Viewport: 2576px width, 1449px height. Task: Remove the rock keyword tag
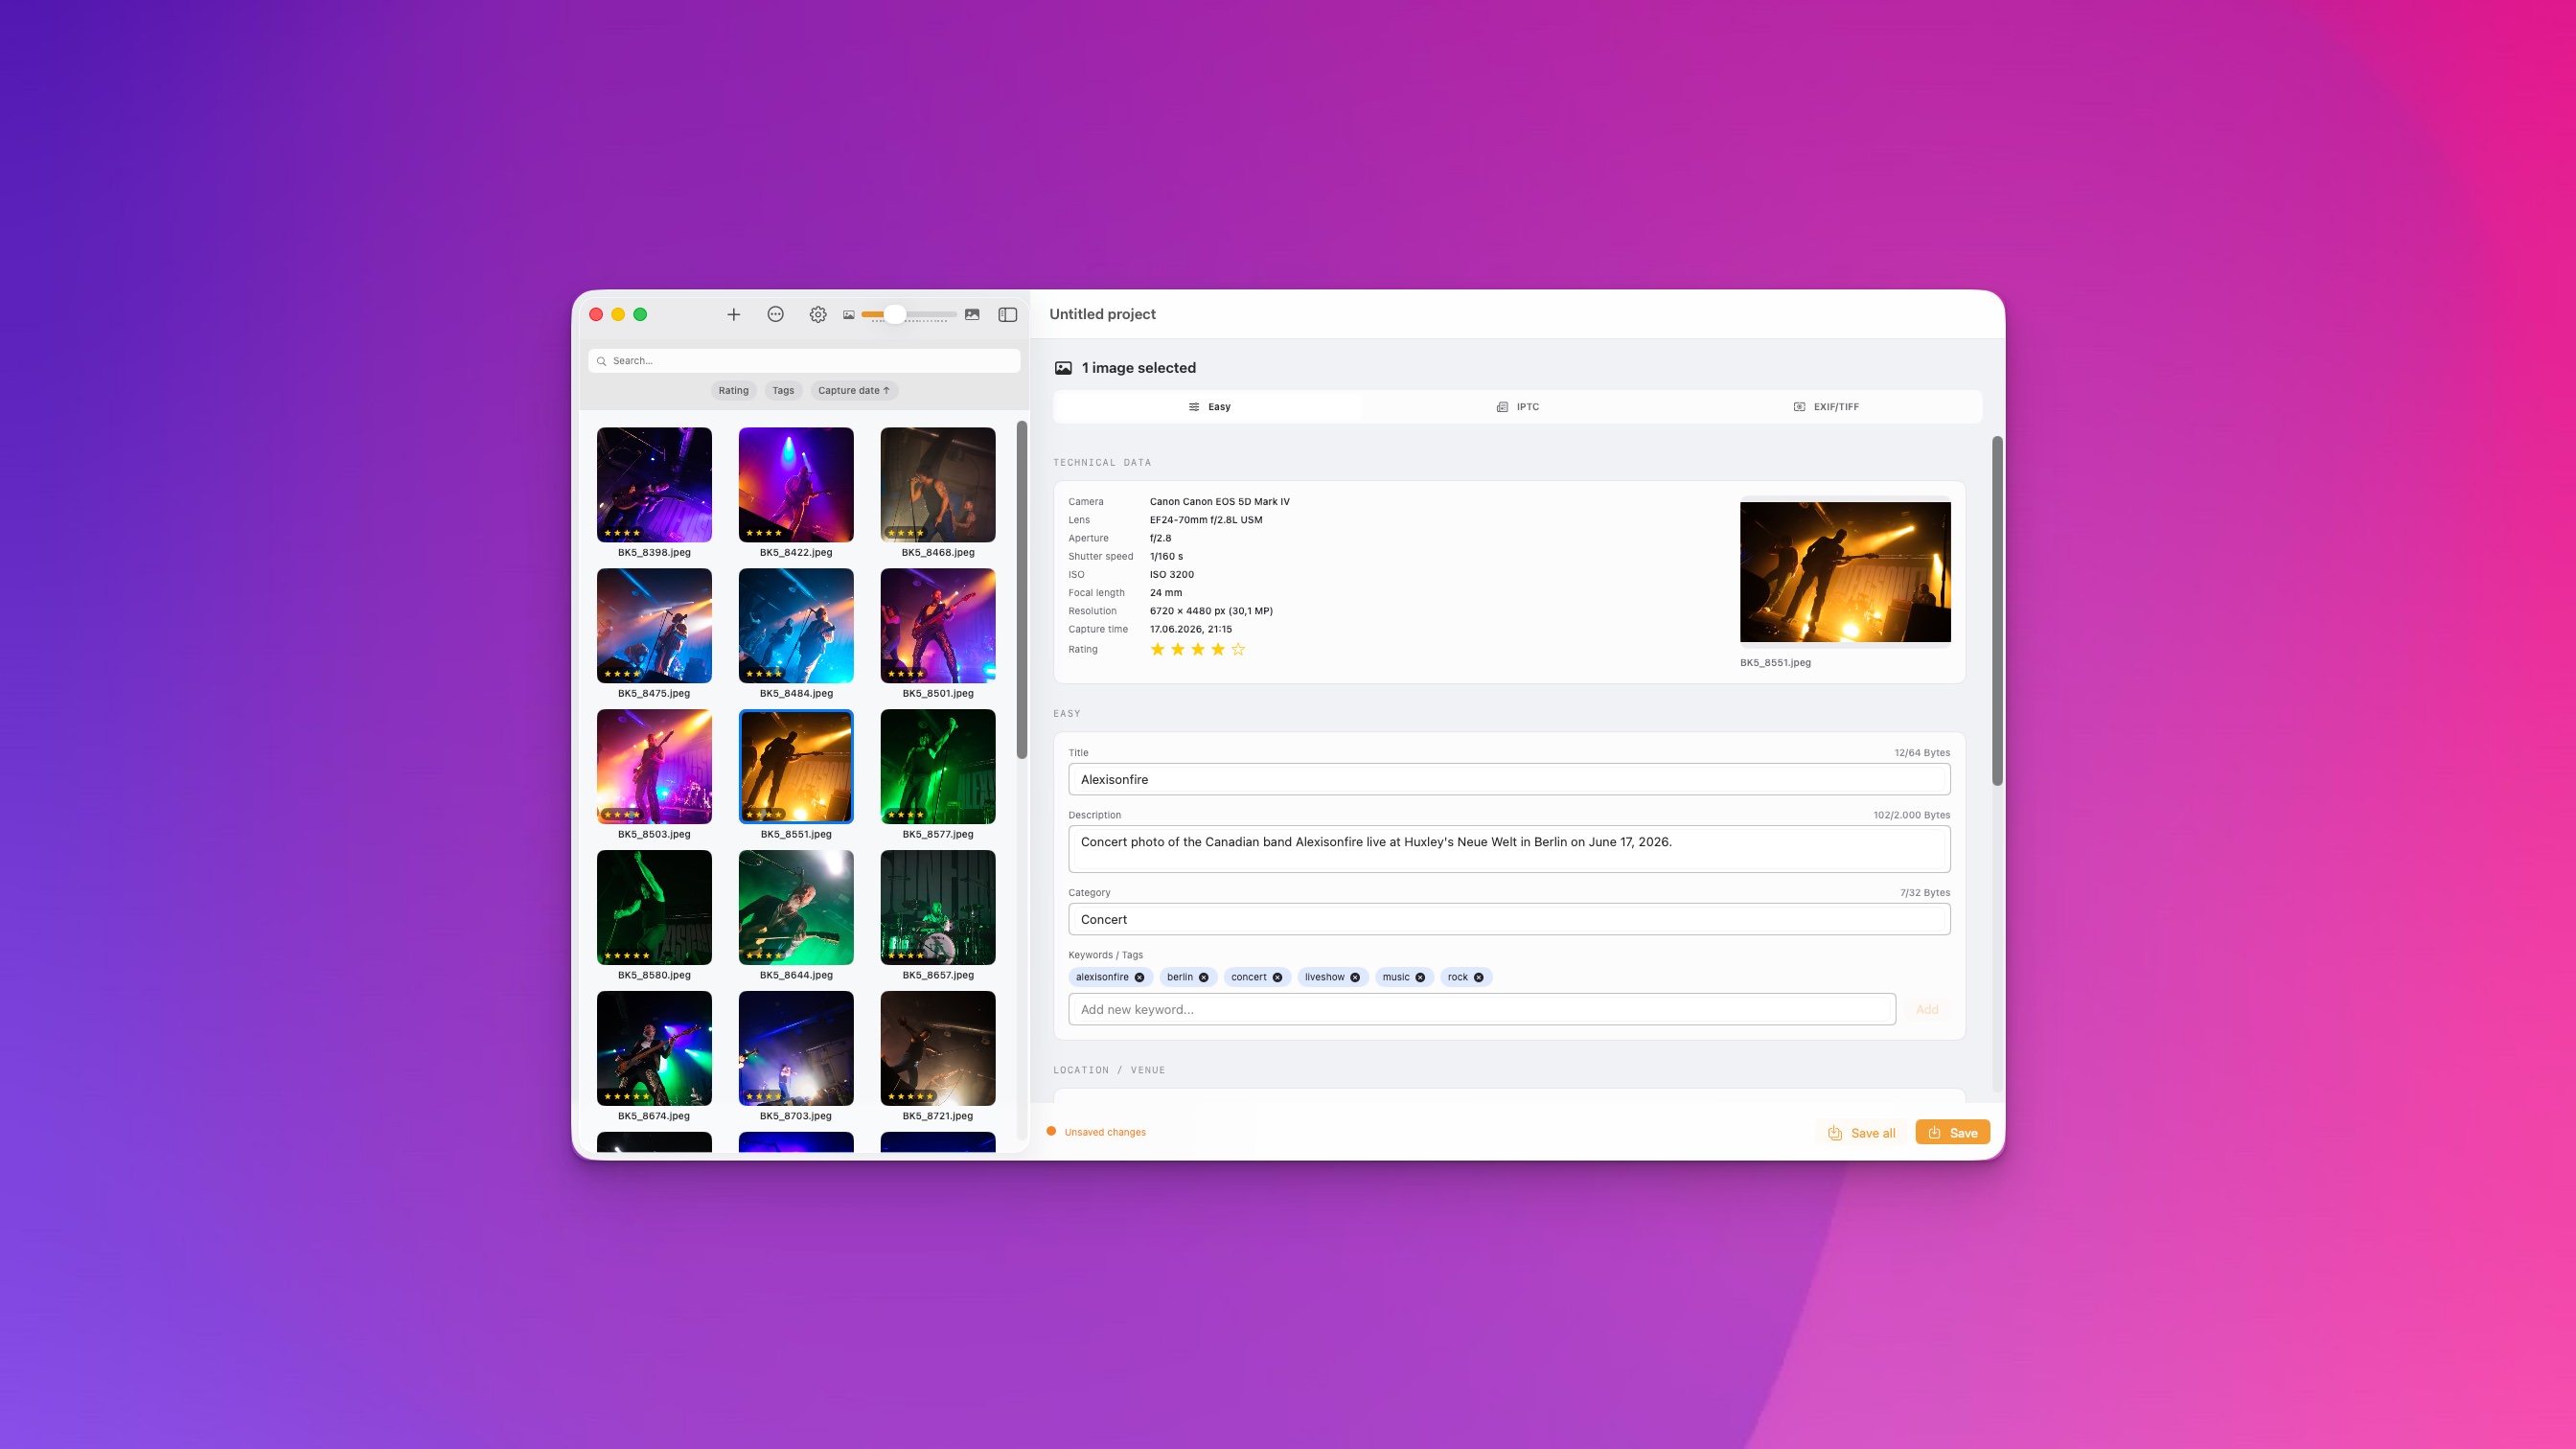click(1478, 977)
